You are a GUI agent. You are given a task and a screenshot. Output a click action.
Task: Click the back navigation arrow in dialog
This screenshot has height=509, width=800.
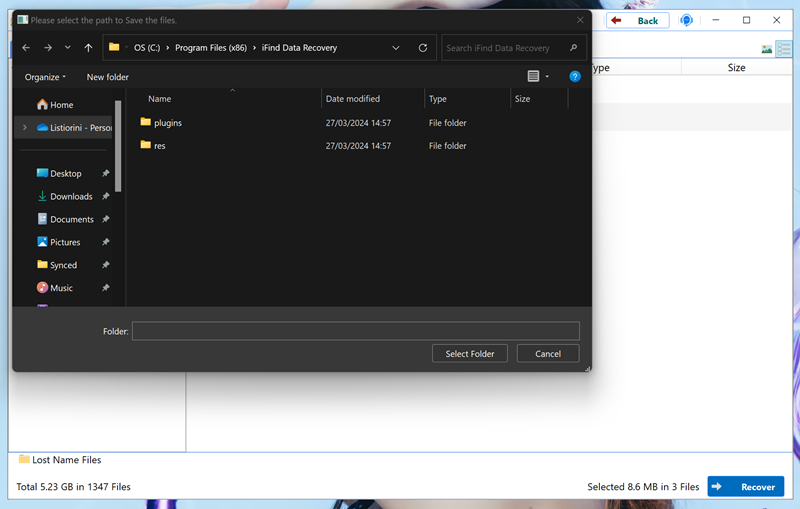[26, 48]
